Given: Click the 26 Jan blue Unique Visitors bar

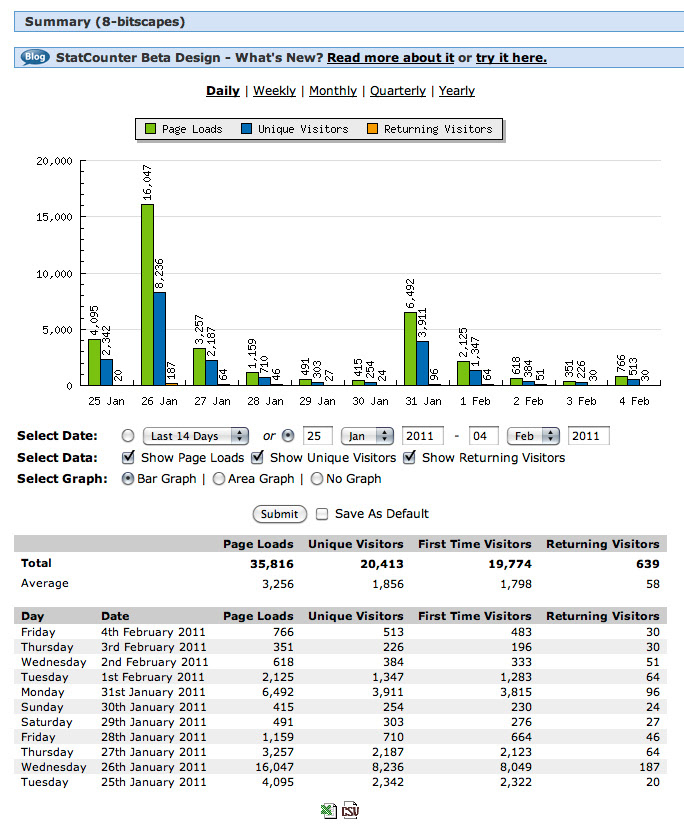Looking at the screenshot, I should click(x=160, y=338).
